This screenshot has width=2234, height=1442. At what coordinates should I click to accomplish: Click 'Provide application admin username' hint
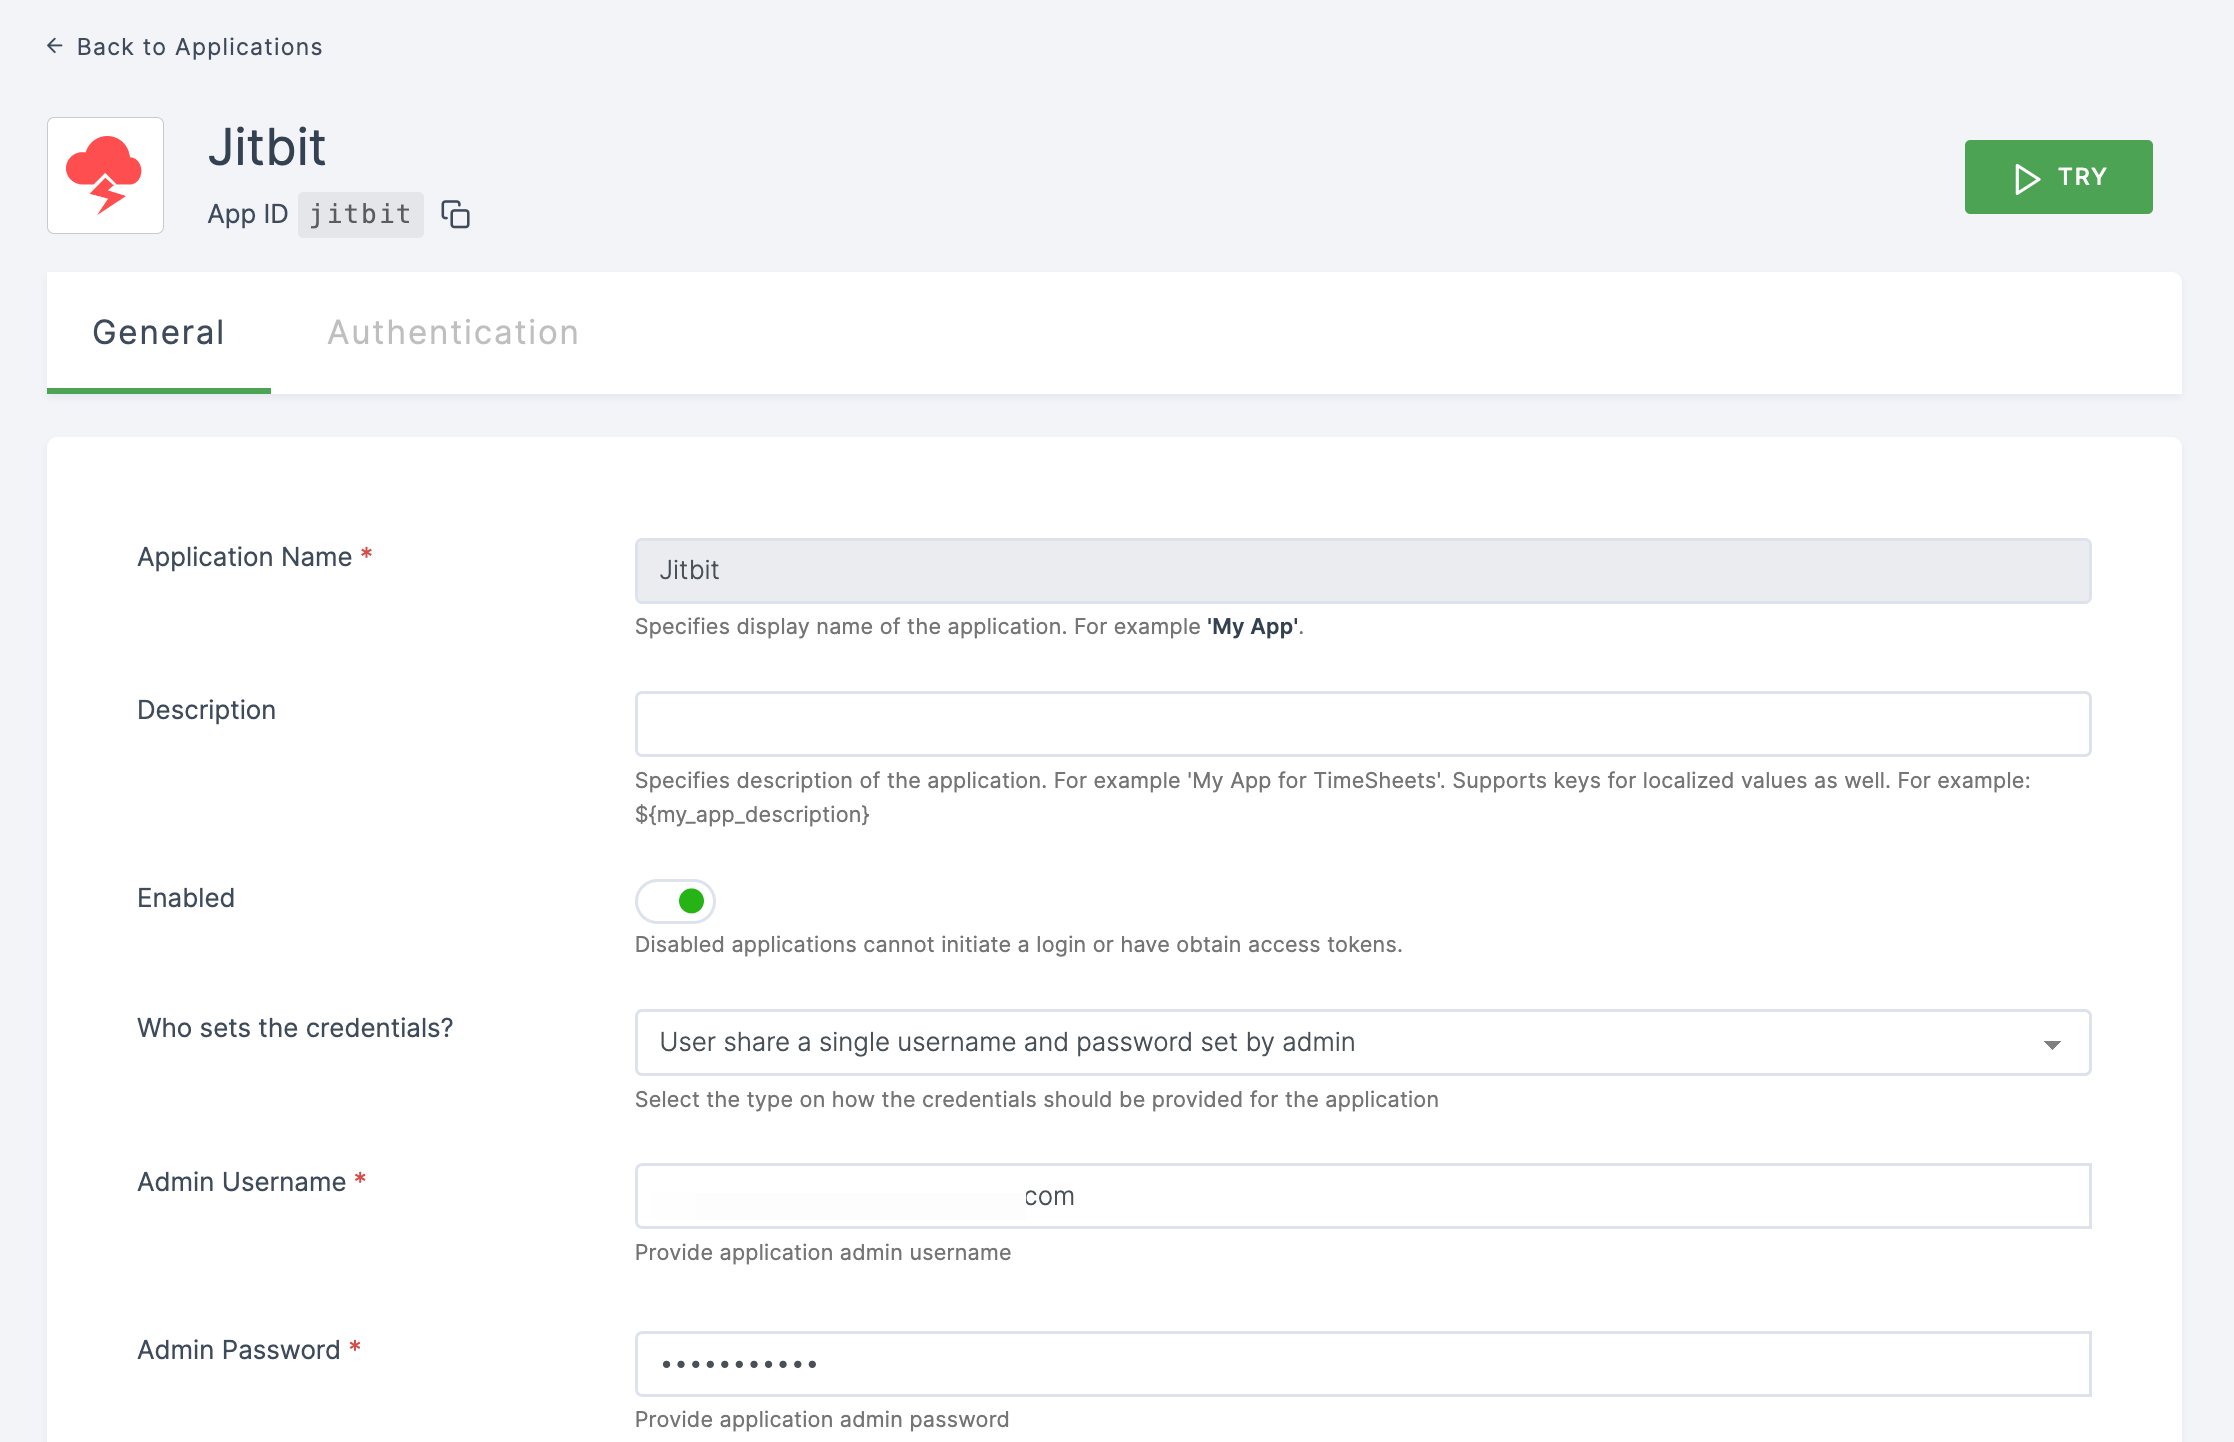823,1253
